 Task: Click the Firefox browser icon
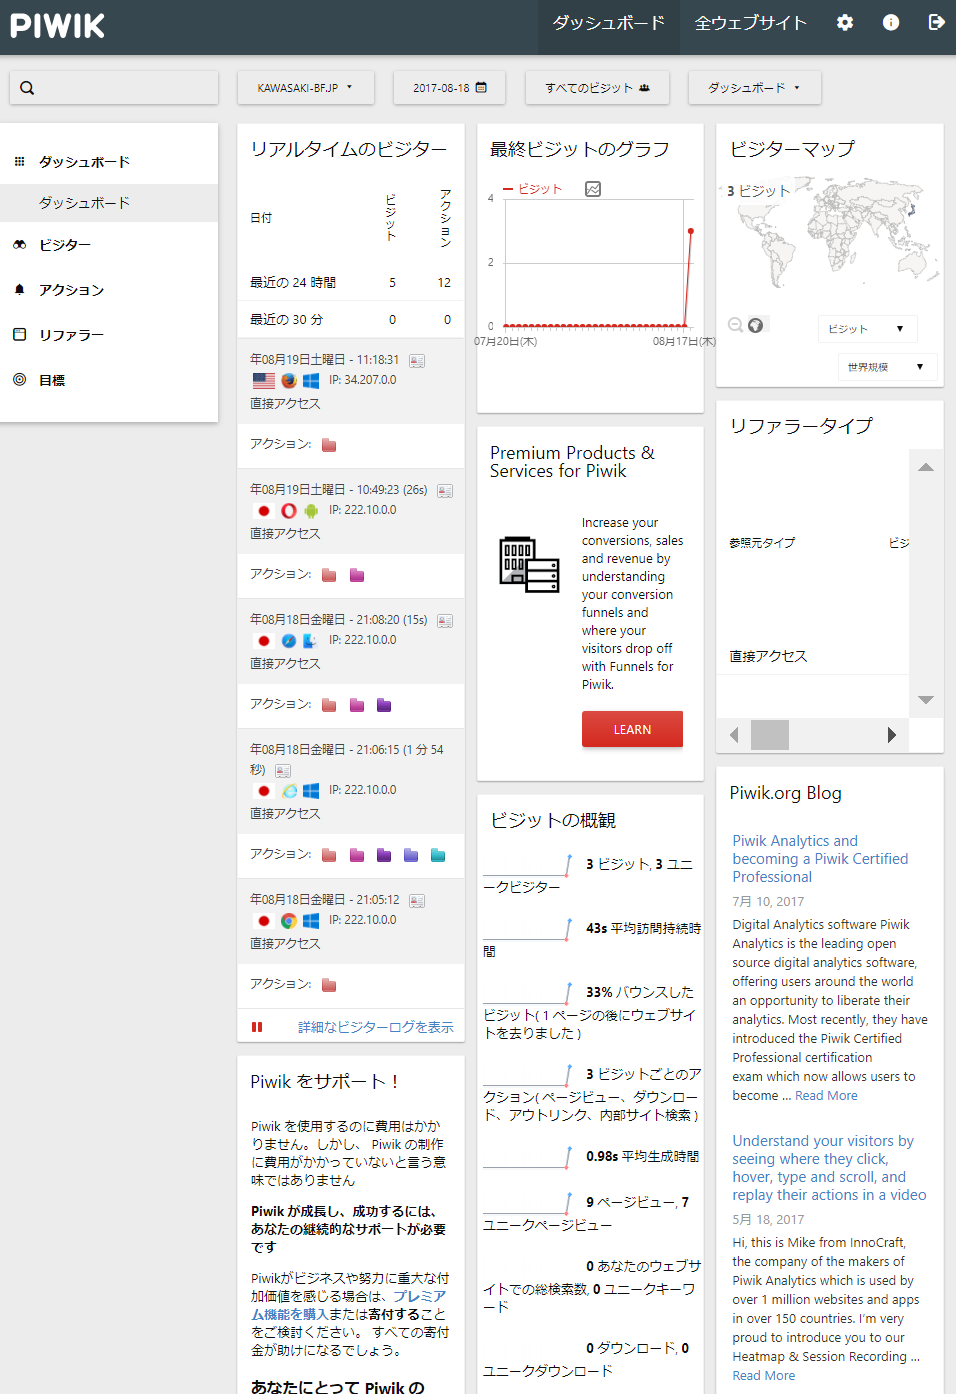pos(289,381)
